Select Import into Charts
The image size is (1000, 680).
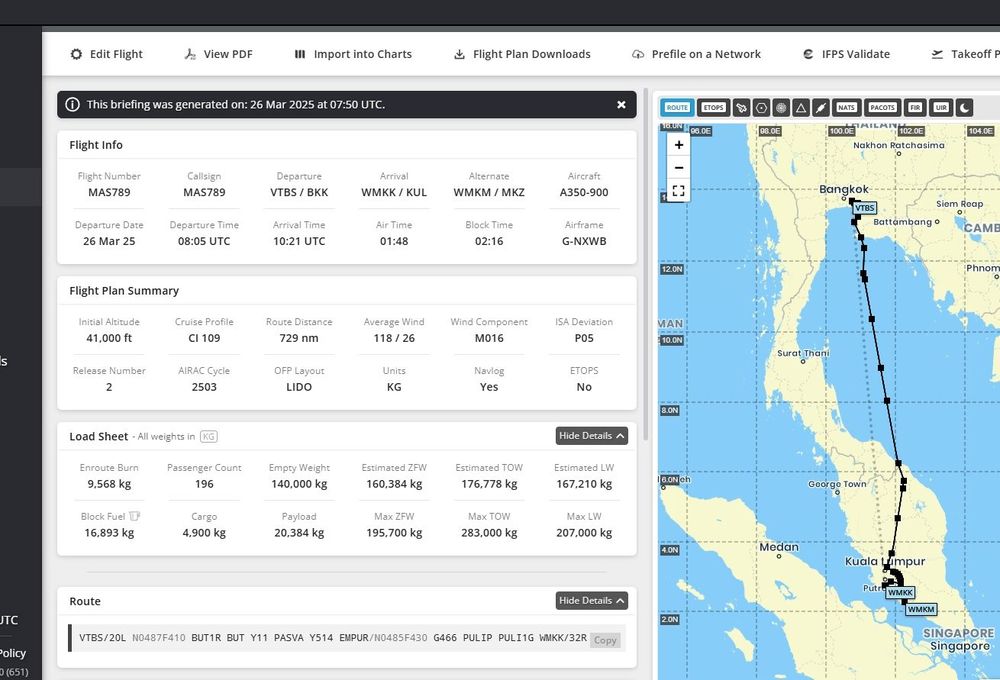pos(353,54)
